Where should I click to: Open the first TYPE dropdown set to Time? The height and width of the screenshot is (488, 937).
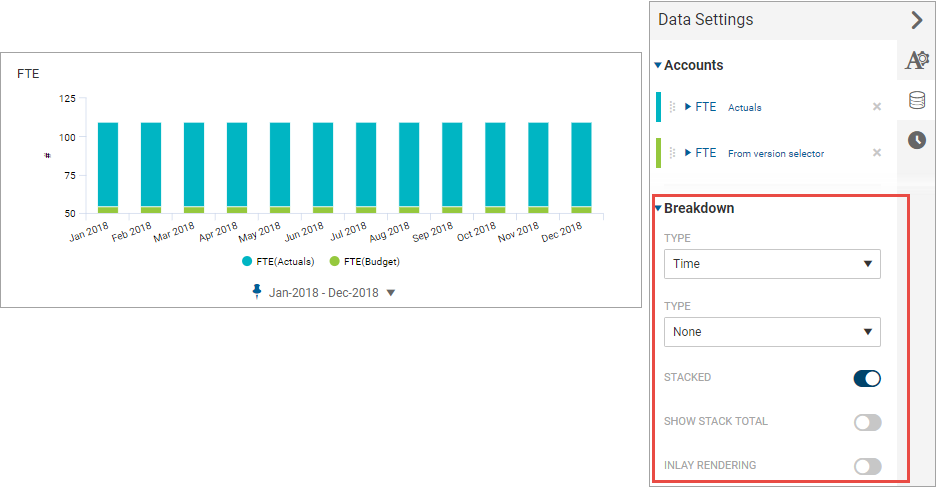772,264
